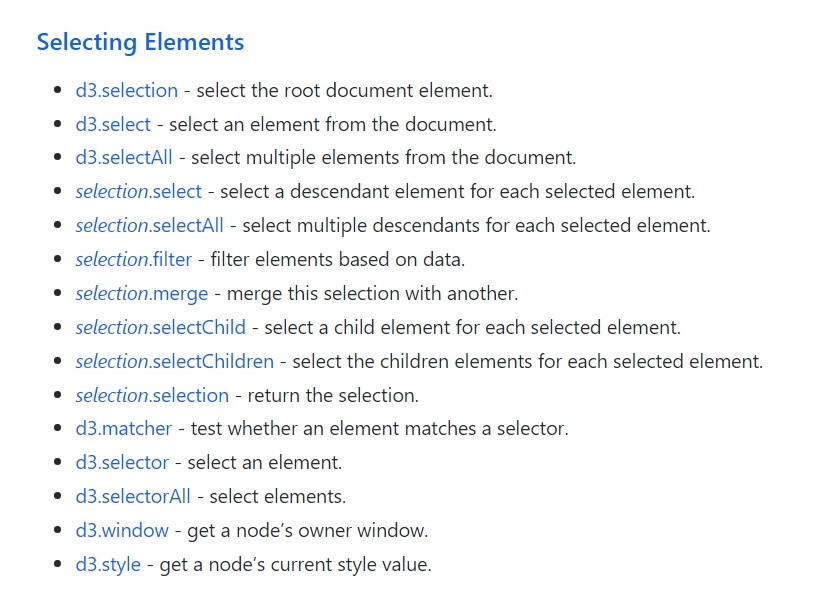Open the selection.merge link

141,293
